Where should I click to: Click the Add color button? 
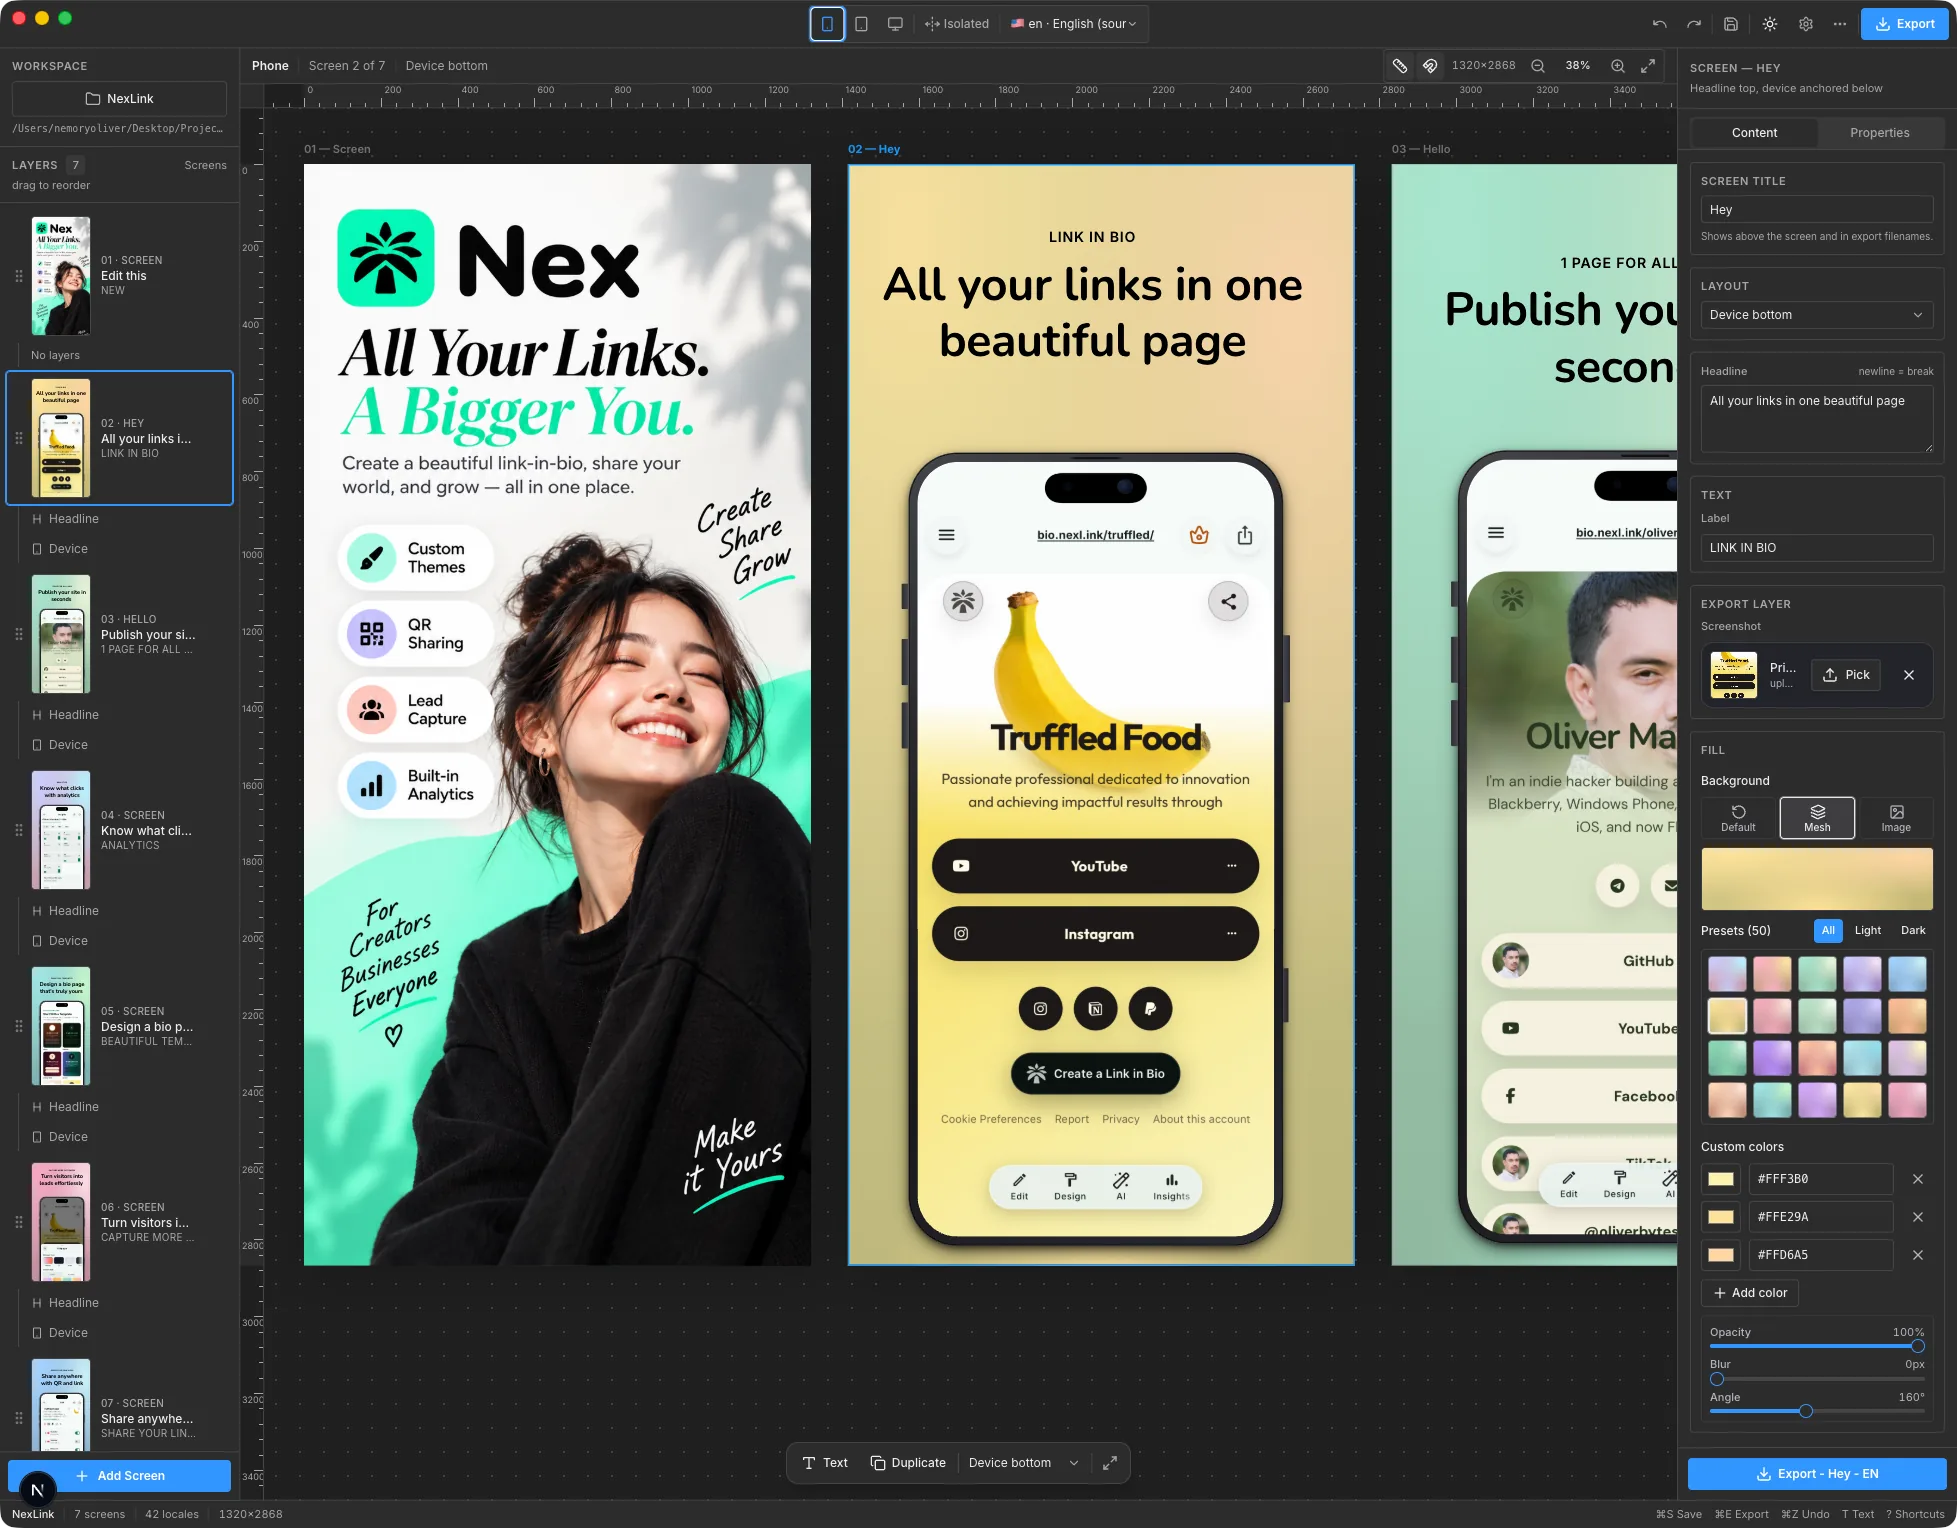coord(1750,1293)
